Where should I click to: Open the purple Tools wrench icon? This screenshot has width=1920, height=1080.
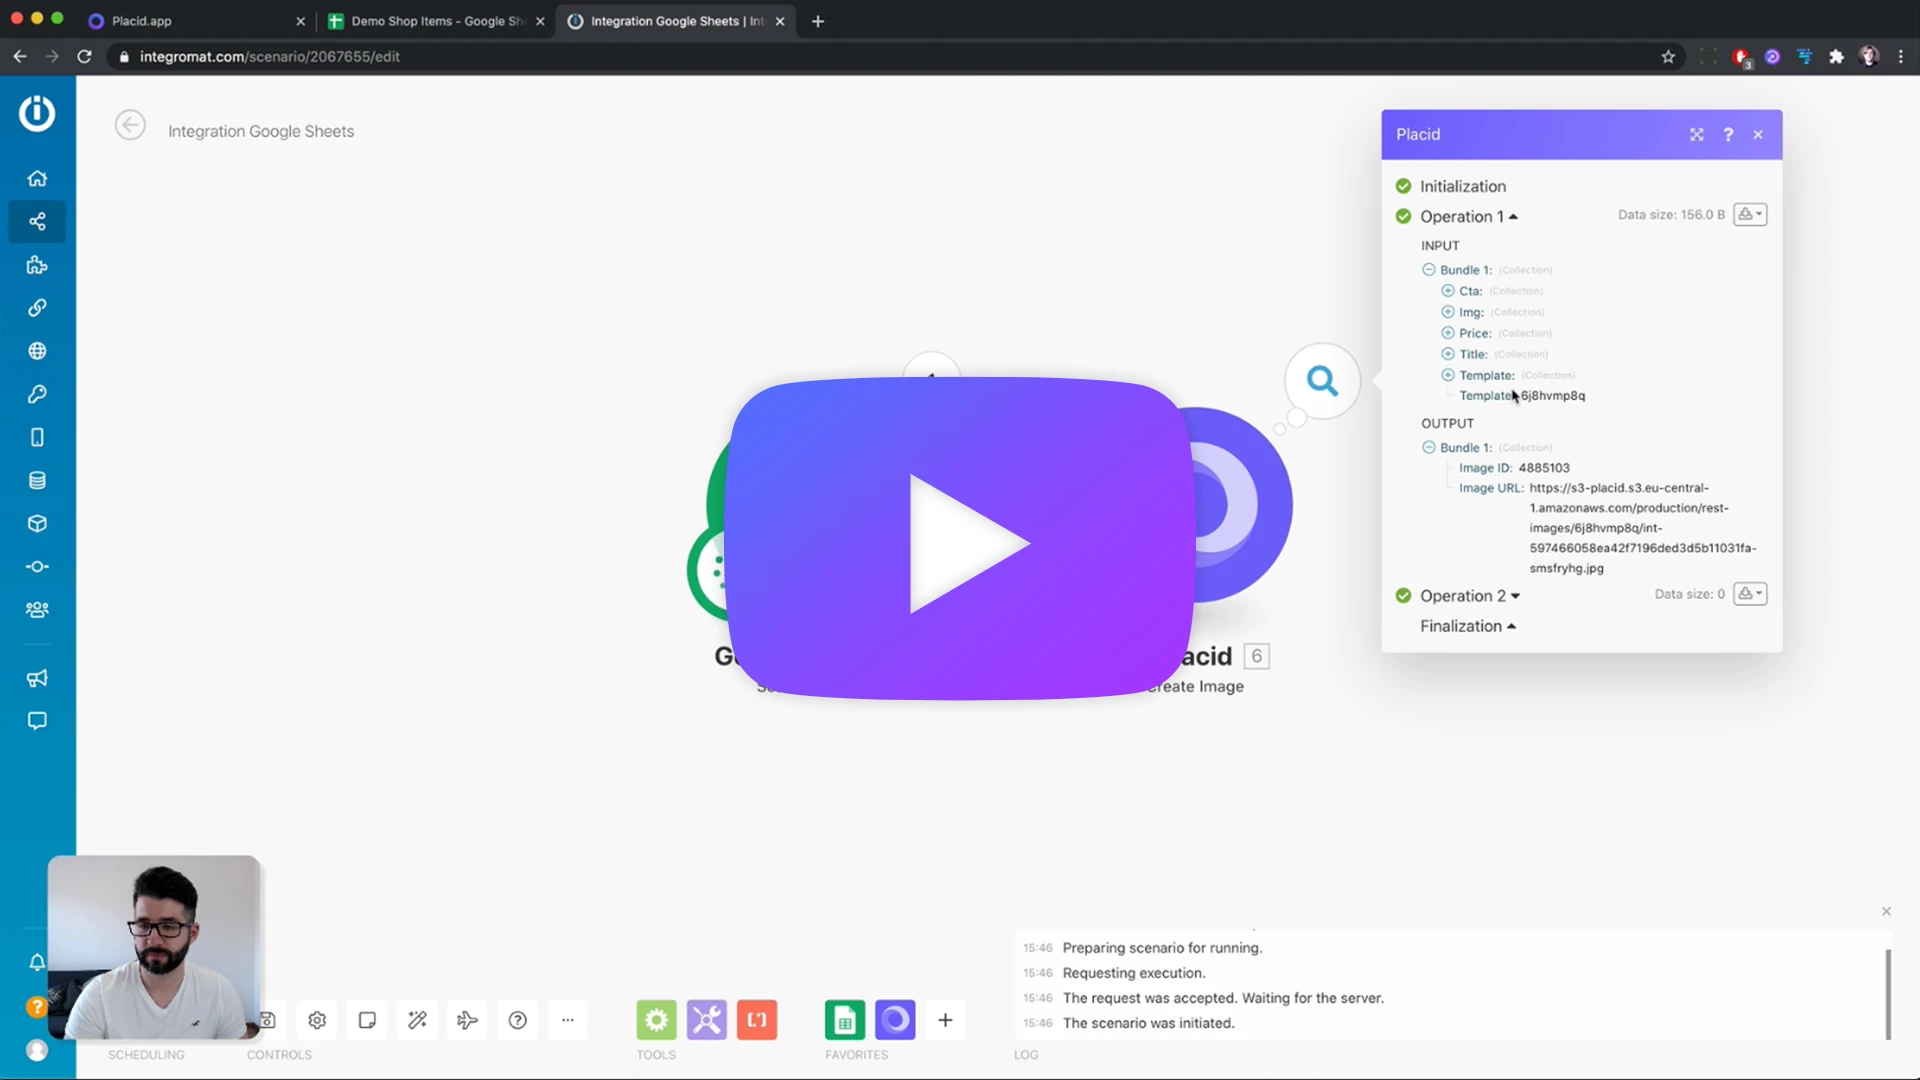(x=706, y=1020)
